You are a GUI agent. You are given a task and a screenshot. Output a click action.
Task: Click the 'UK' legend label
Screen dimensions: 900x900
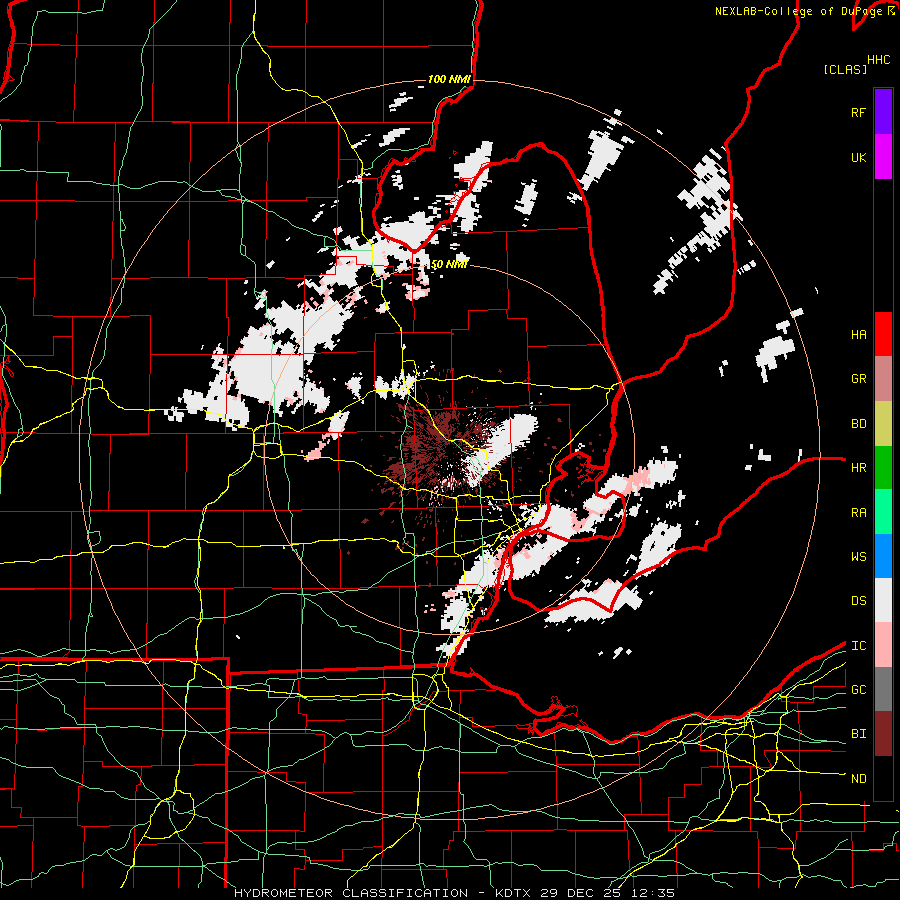coord(858,158)
